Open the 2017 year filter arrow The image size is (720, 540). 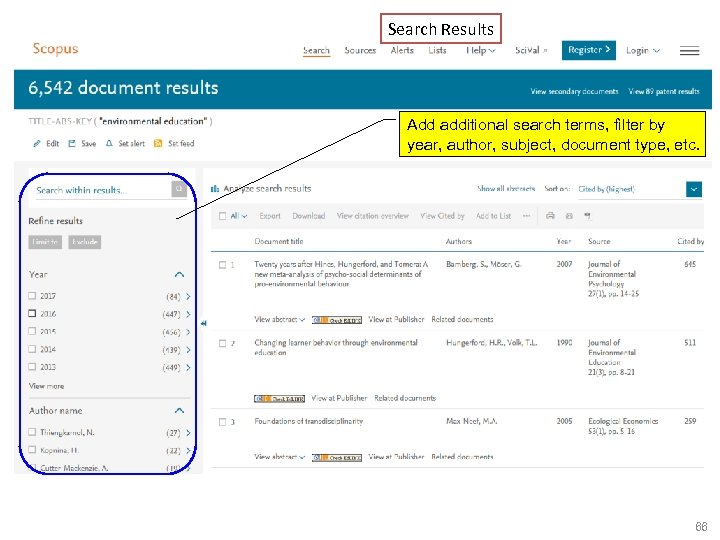[x=188, y=297]
